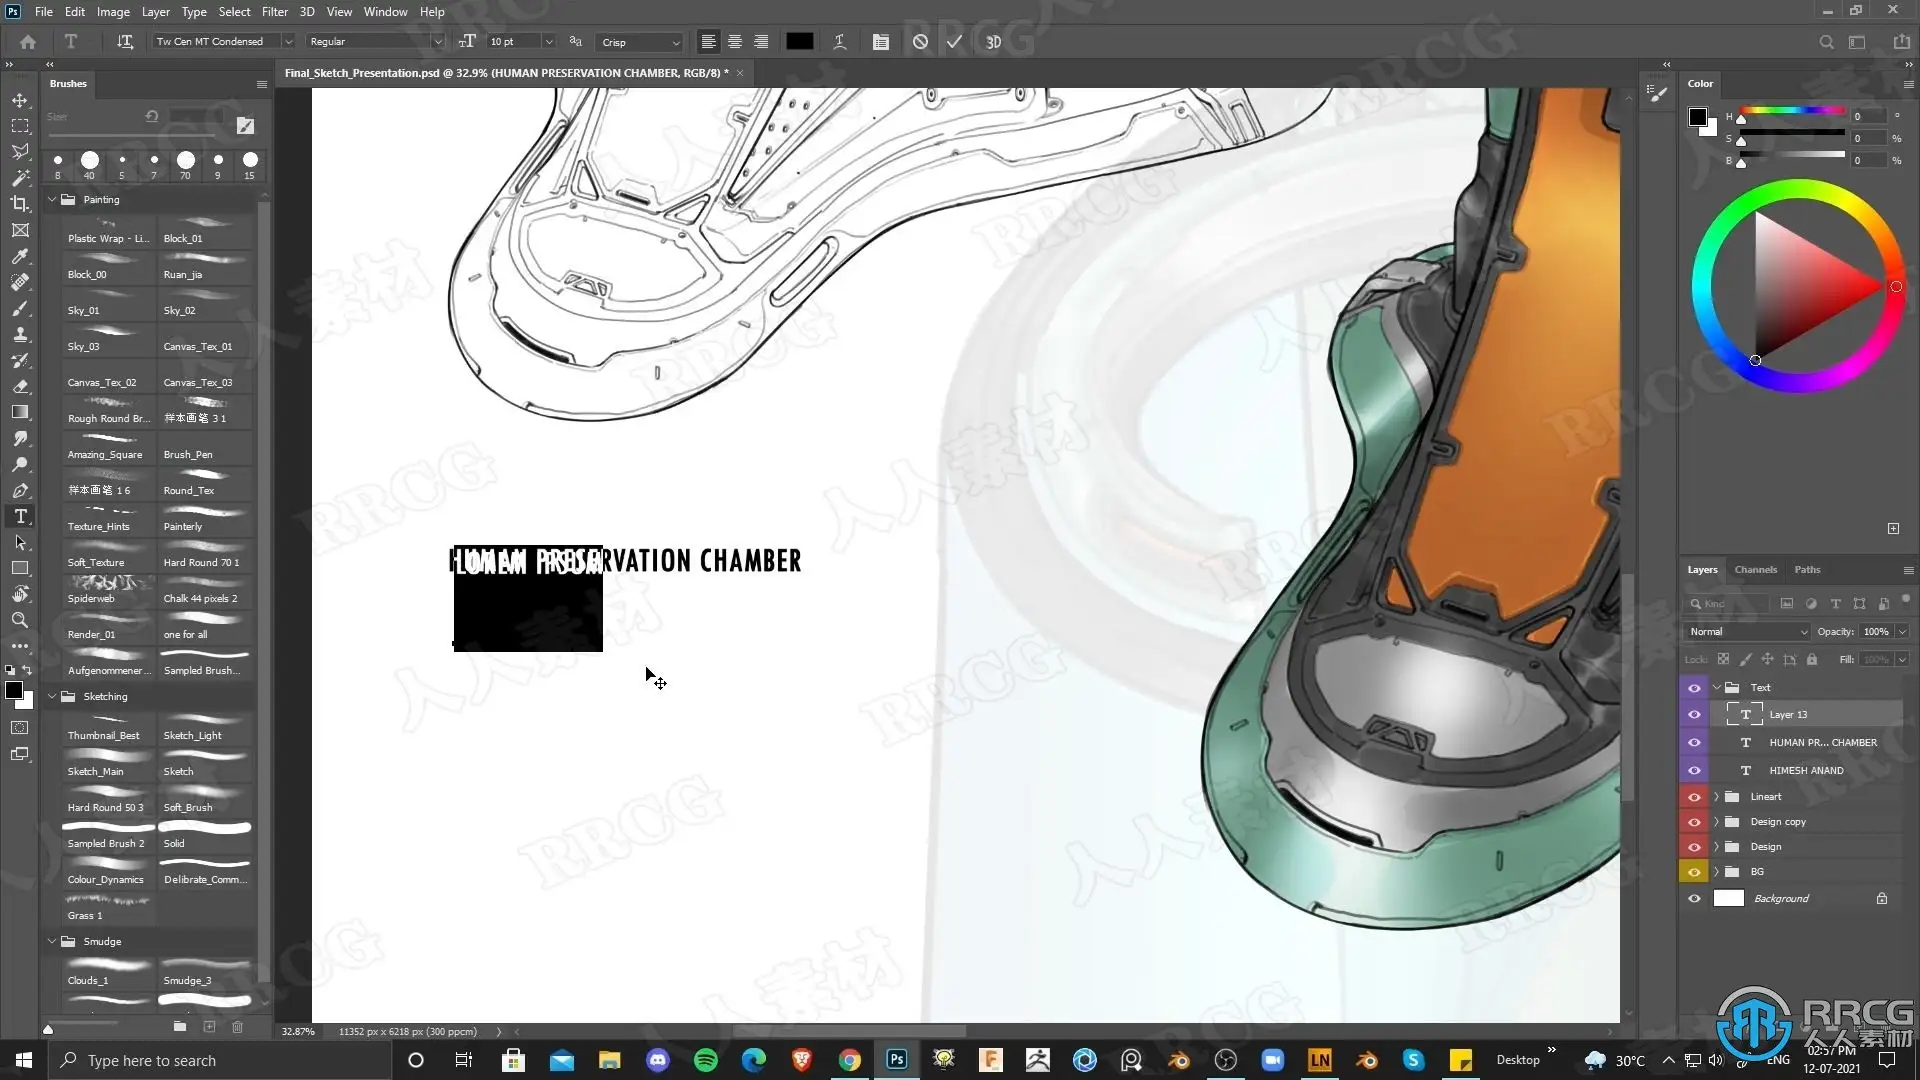Pick the Hard Round 70 1 brush
The height and width of the screenshot is (1080, 1920).
(x=204, y=555)
